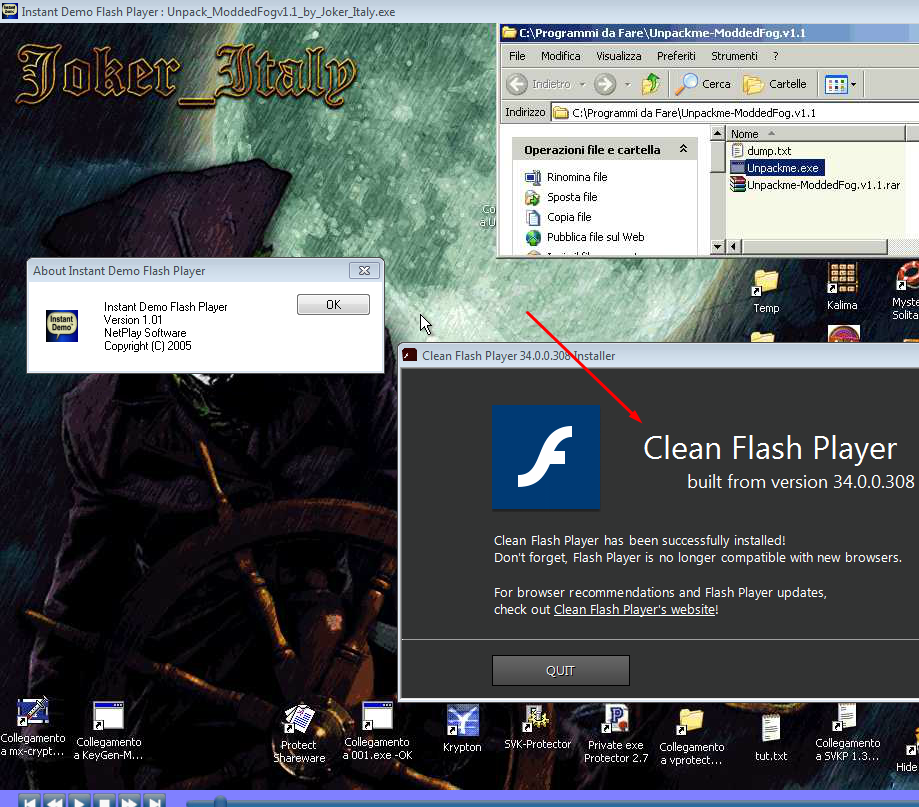Open the Indietro history dropdown arrow
Screen dimensions: 919x807
(583, 84)
